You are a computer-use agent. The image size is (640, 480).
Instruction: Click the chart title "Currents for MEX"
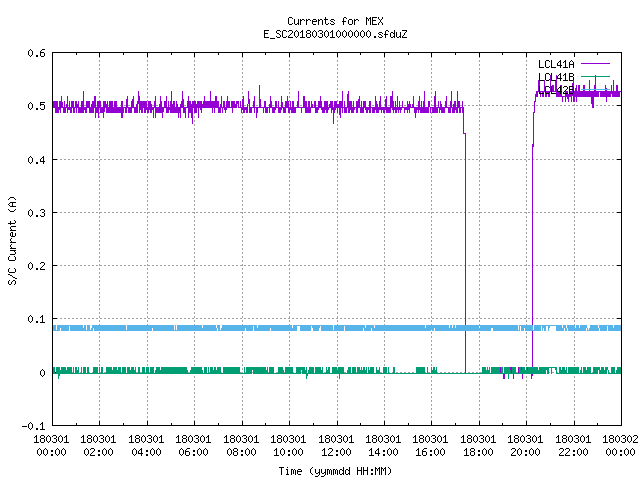pos(335,21)
